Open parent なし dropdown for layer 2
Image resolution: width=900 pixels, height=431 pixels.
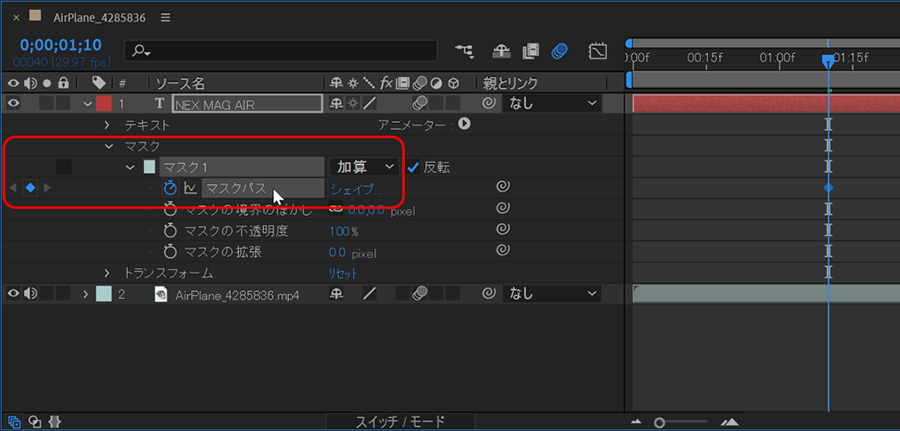[x=552, y=294]
